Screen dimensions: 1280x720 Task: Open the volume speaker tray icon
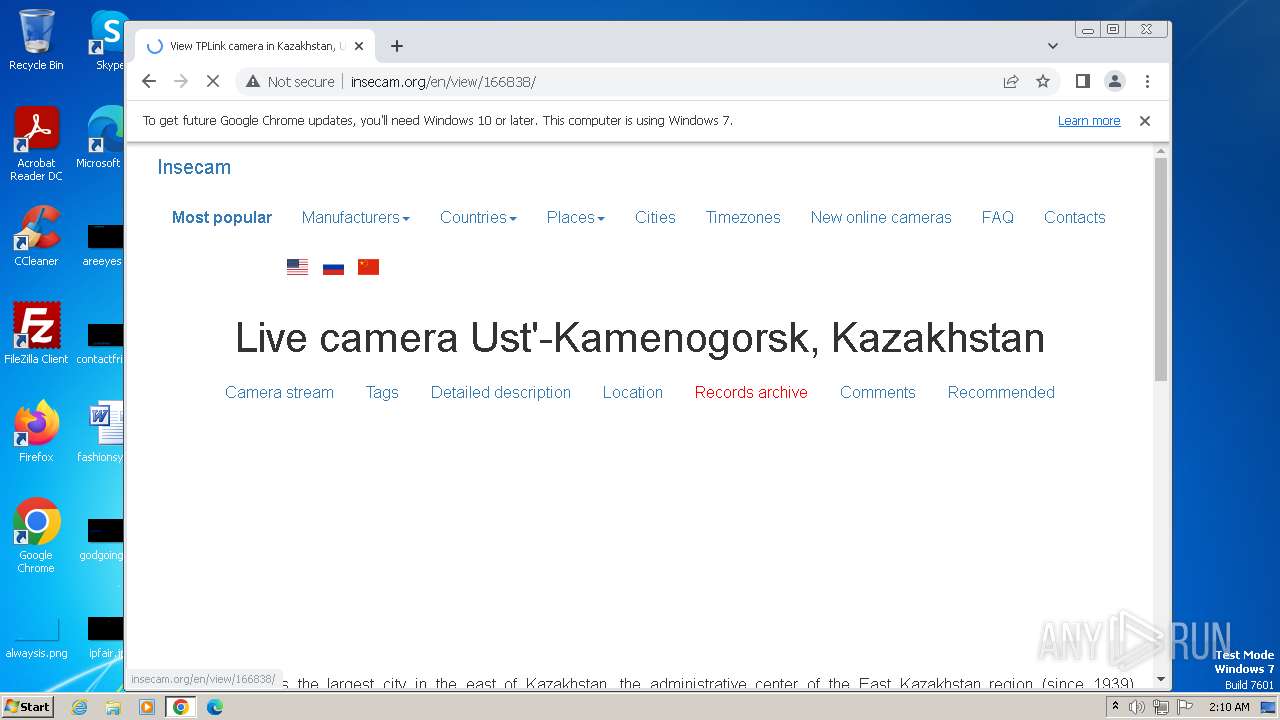tap(1137, 707)
